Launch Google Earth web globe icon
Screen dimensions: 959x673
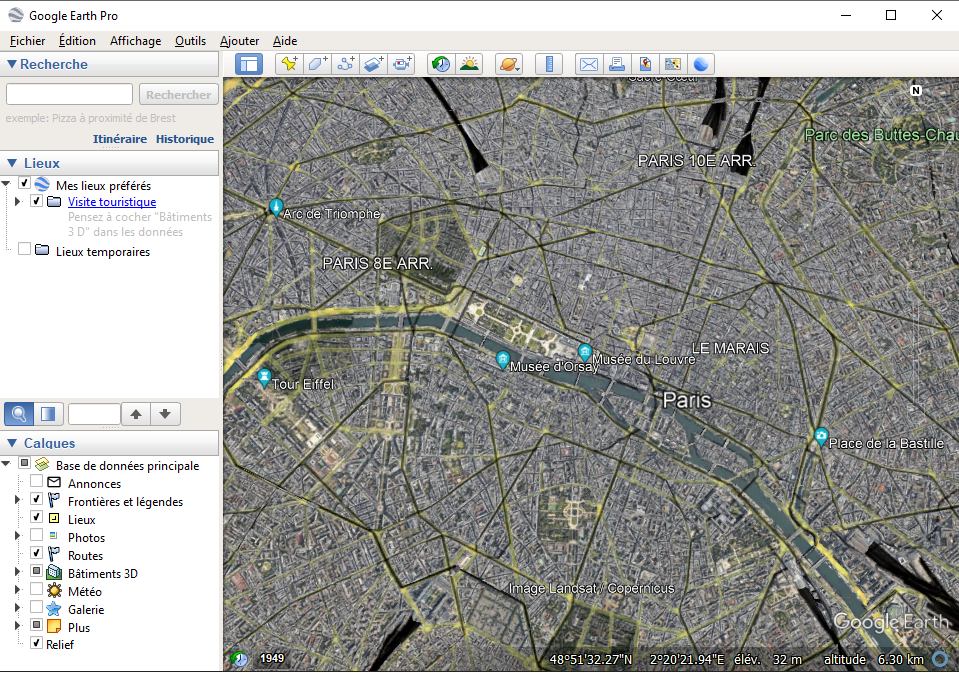pos(701,64)
